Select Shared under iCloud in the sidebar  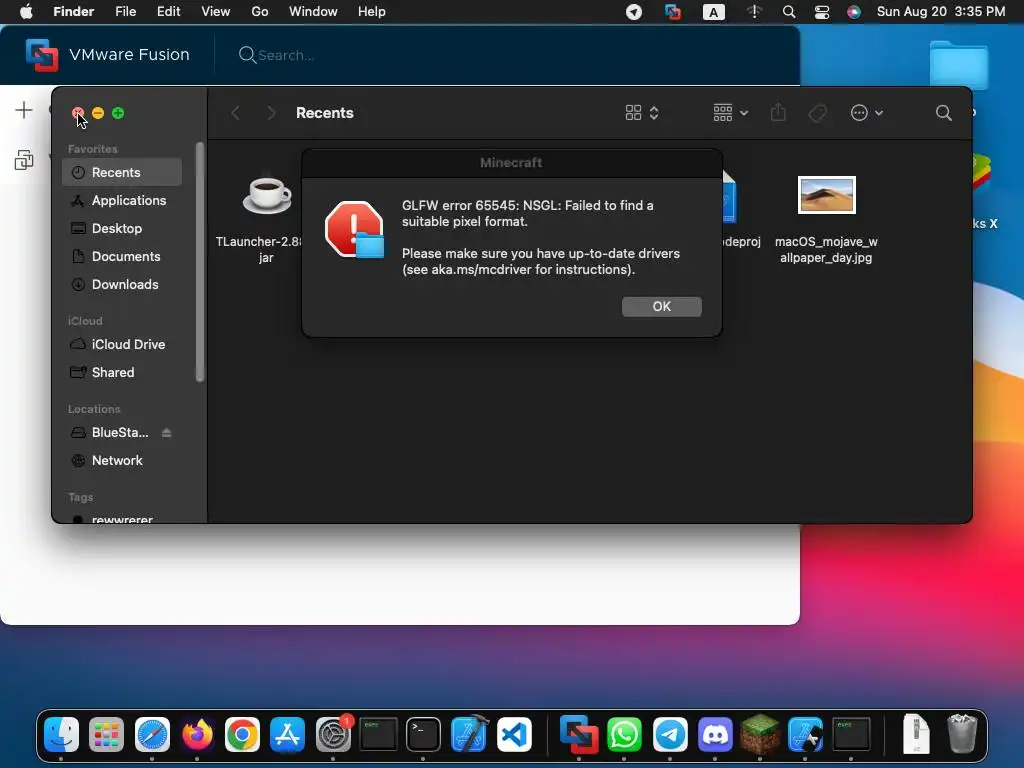[x=121, y=372]
